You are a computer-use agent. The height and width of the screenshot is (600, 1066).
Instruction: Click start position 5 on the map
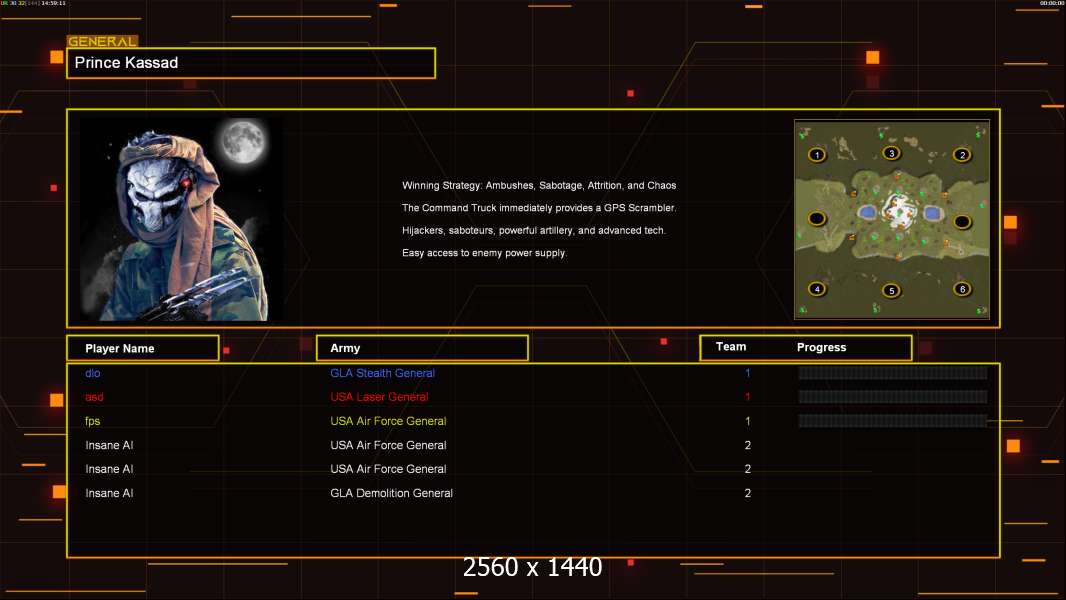(891, 291)
